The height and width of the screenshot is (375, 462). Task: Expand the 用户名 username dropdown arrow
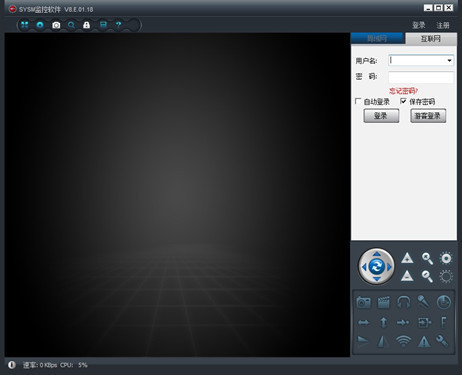pos(449,60)
